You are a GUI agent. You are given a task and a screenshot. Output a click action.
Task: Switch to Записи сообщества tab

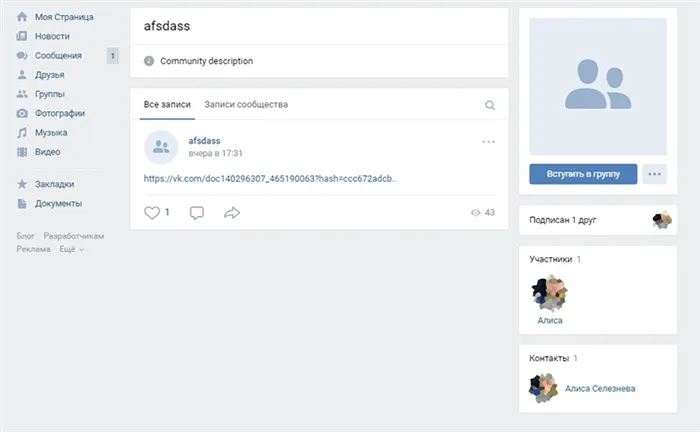[x=246, y=104]
